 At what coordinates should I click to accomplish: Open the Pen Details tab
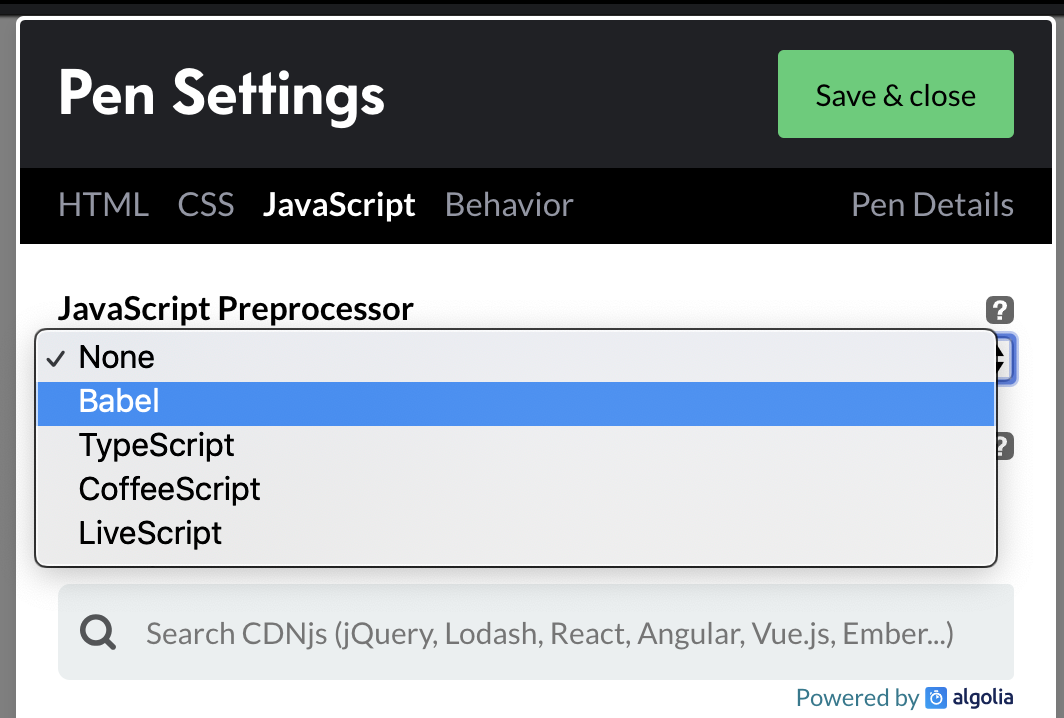[x=932, y=205]
